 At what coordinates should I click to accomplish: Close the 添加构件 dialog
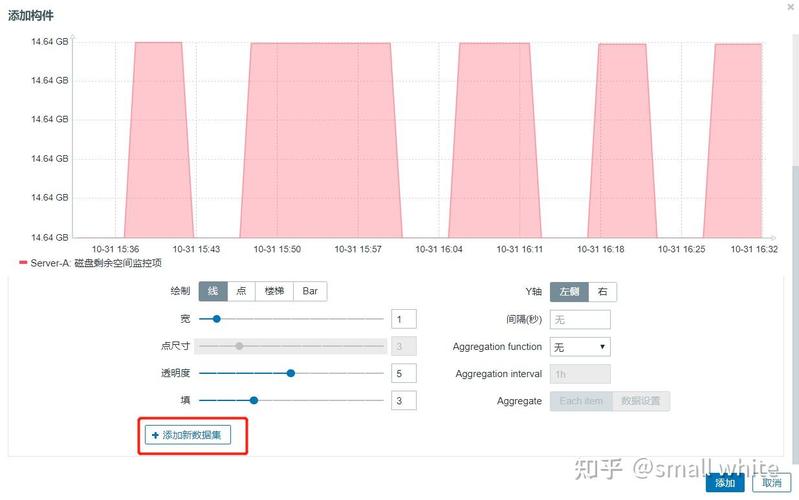tap(790, 7)
